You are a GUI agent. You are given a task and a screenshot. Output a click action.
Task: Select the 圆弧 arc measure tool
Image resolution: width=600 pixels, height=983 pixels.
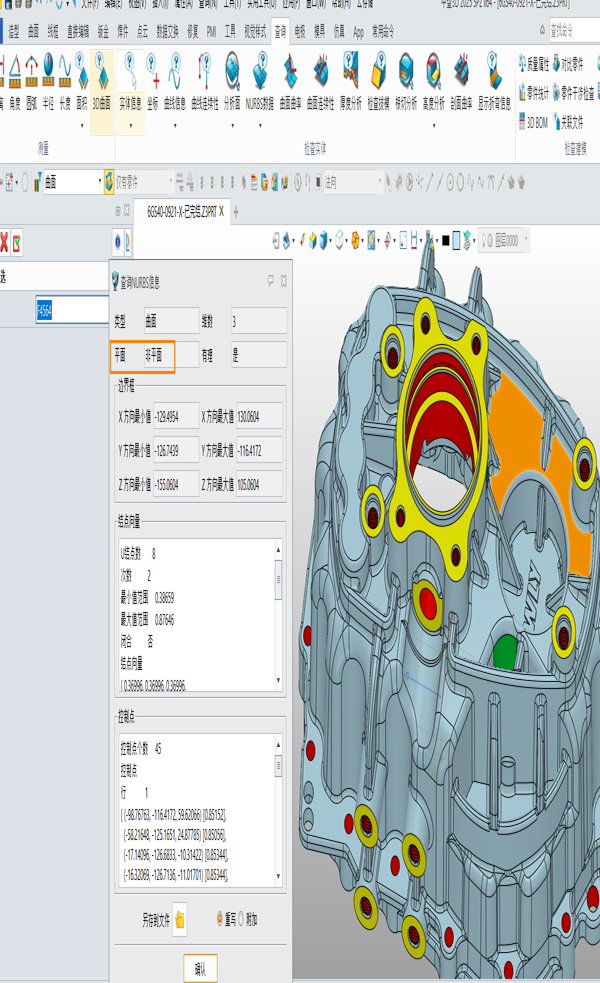coord(31,81)
